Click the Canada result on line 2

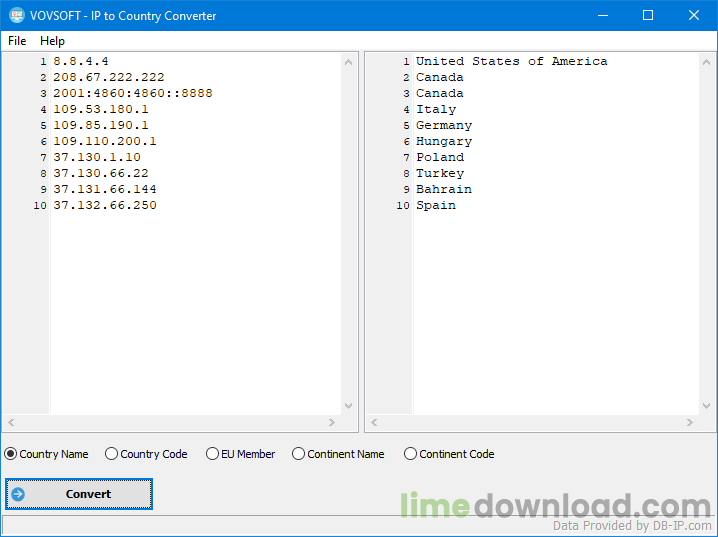point(440,77)
